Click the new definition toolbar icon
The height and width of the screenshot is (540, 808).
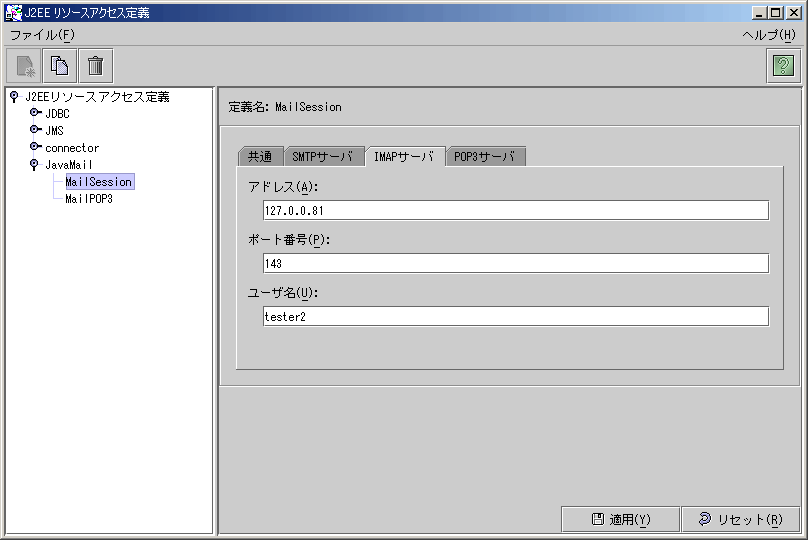(24, 66)
